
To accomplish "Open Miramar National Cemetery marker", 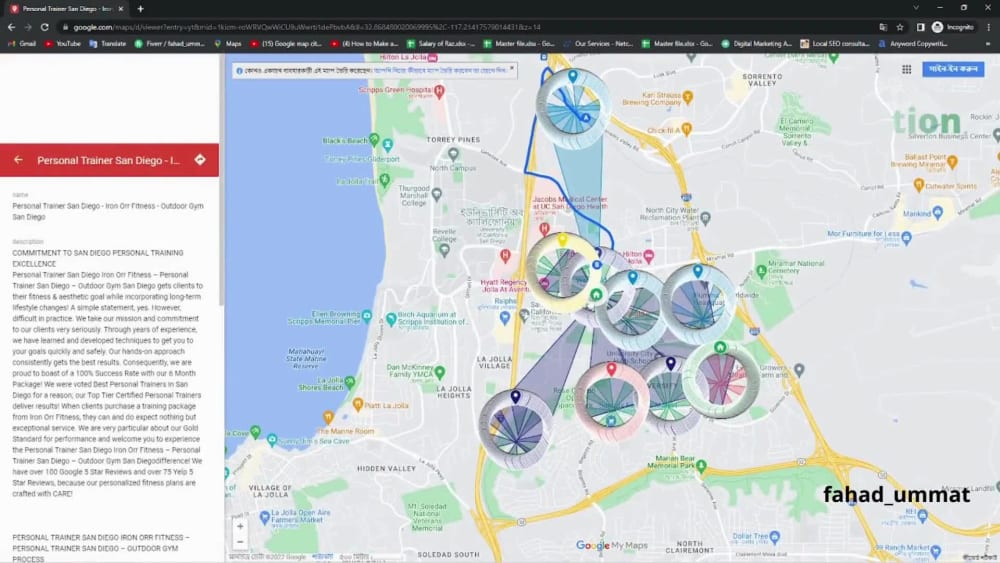I will [761, 271].
